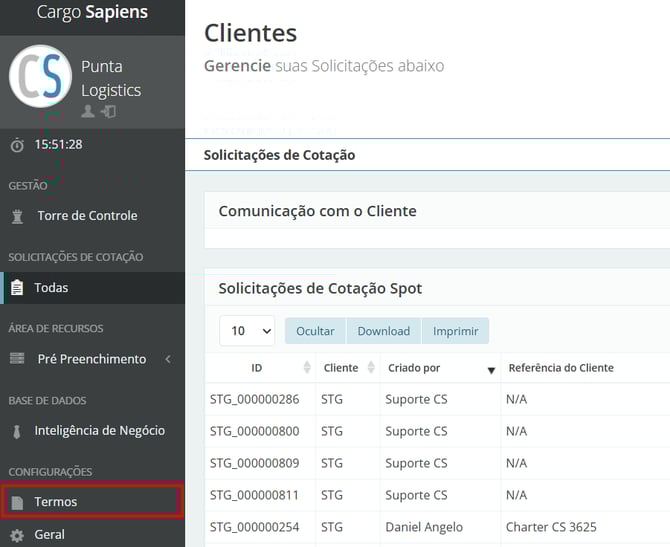
Task: Click the Download button
Action: 384,331
